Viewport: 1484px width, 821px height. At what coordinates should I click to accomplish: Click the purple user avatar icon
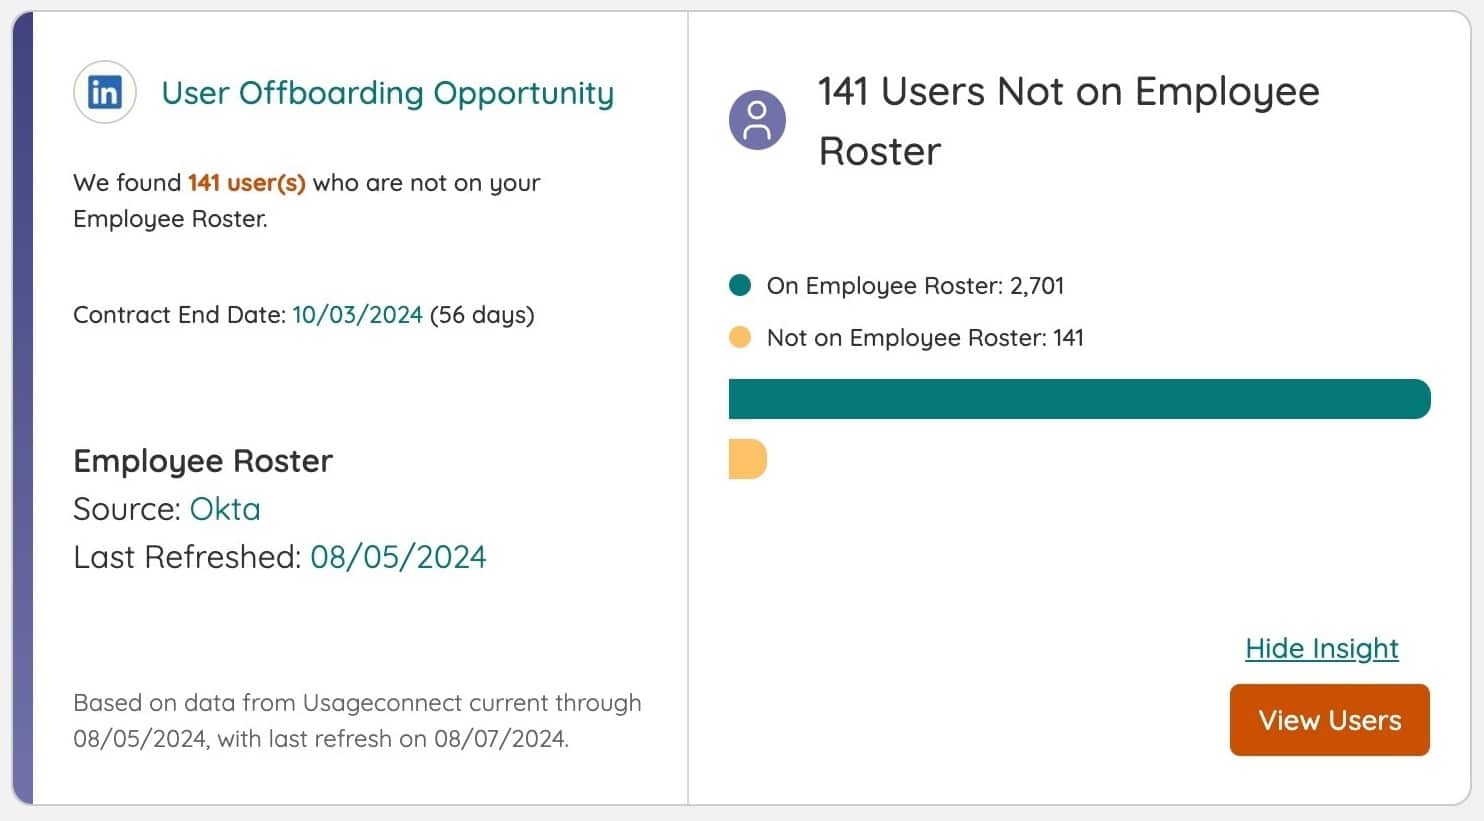pos(757,120)
